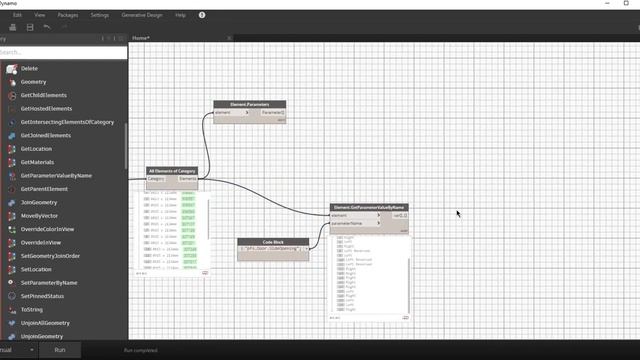Click the library panel vertical scrollbar

pos(126,146)
